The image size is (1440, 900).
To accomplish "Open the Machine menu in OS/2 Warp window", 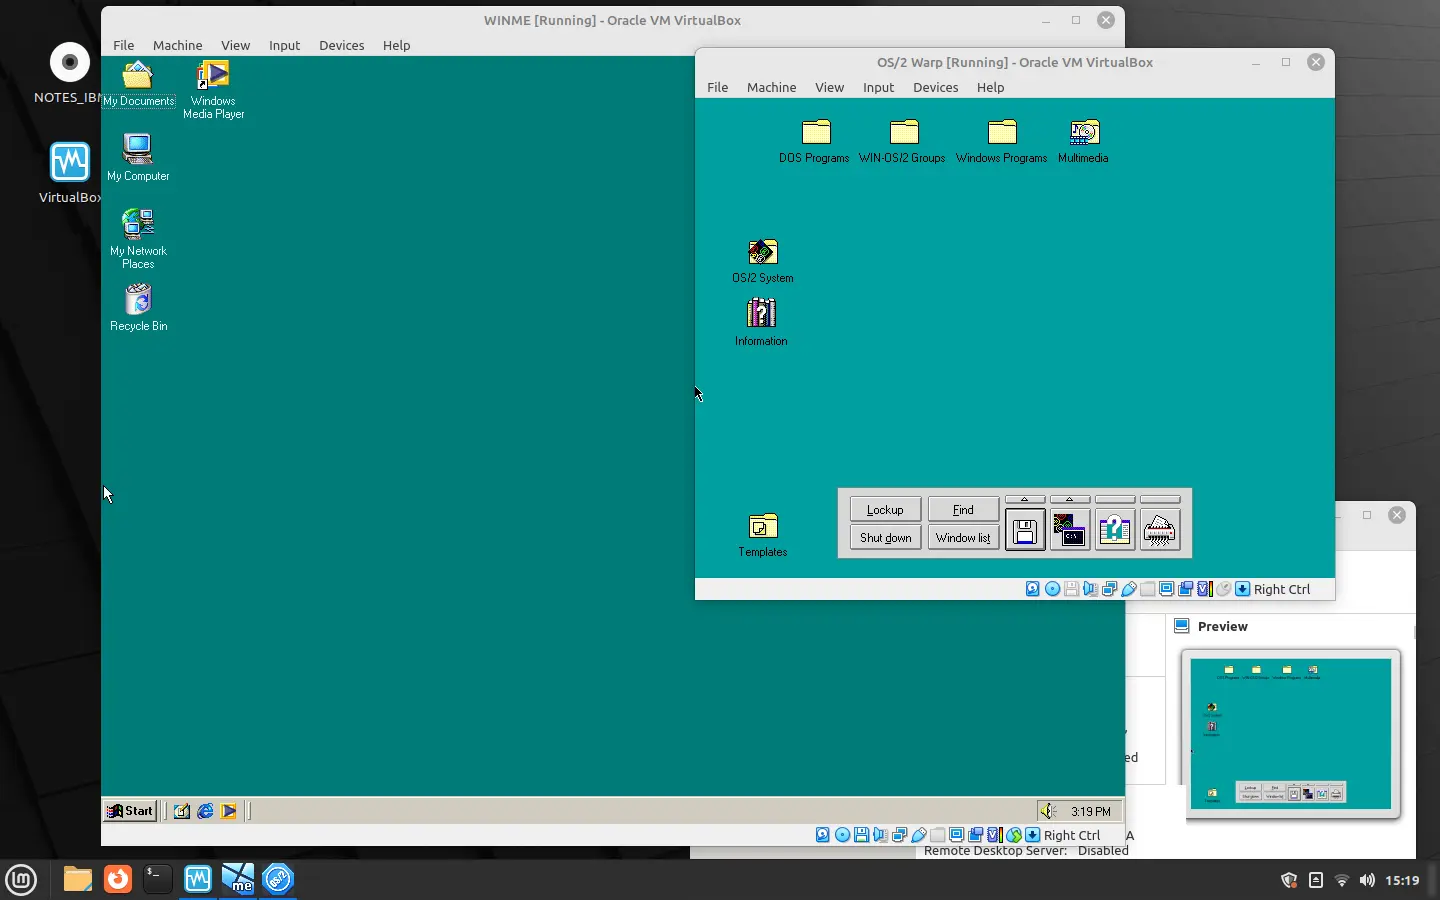I will (772, 87).
